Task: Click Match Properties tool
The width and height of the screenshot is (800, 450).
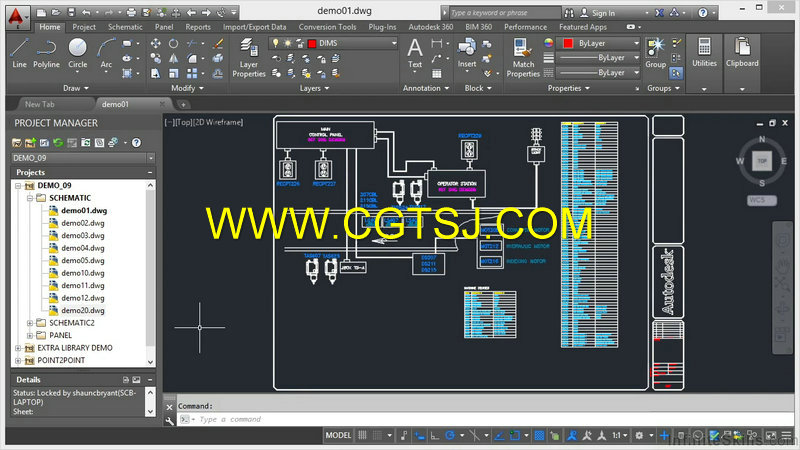Action: pyautogui.click(x=523, y=58)
